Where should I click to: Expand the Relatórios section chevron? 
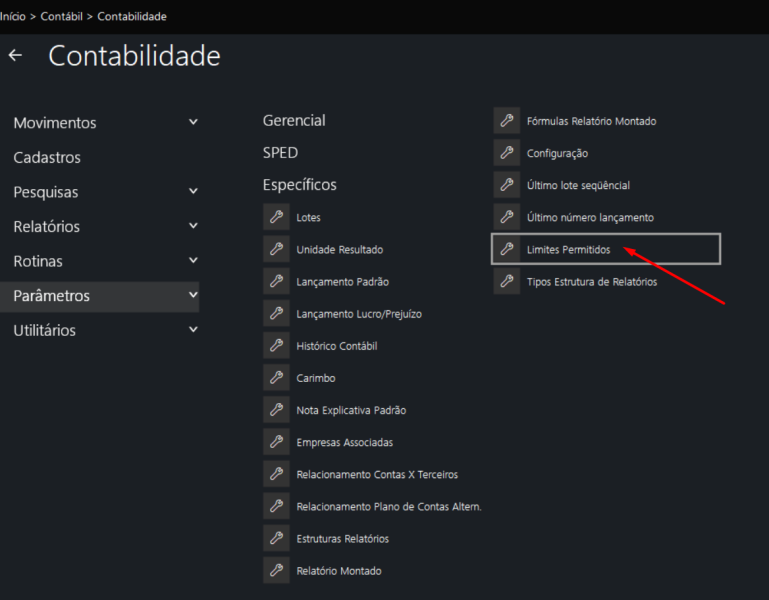[193, 227]
